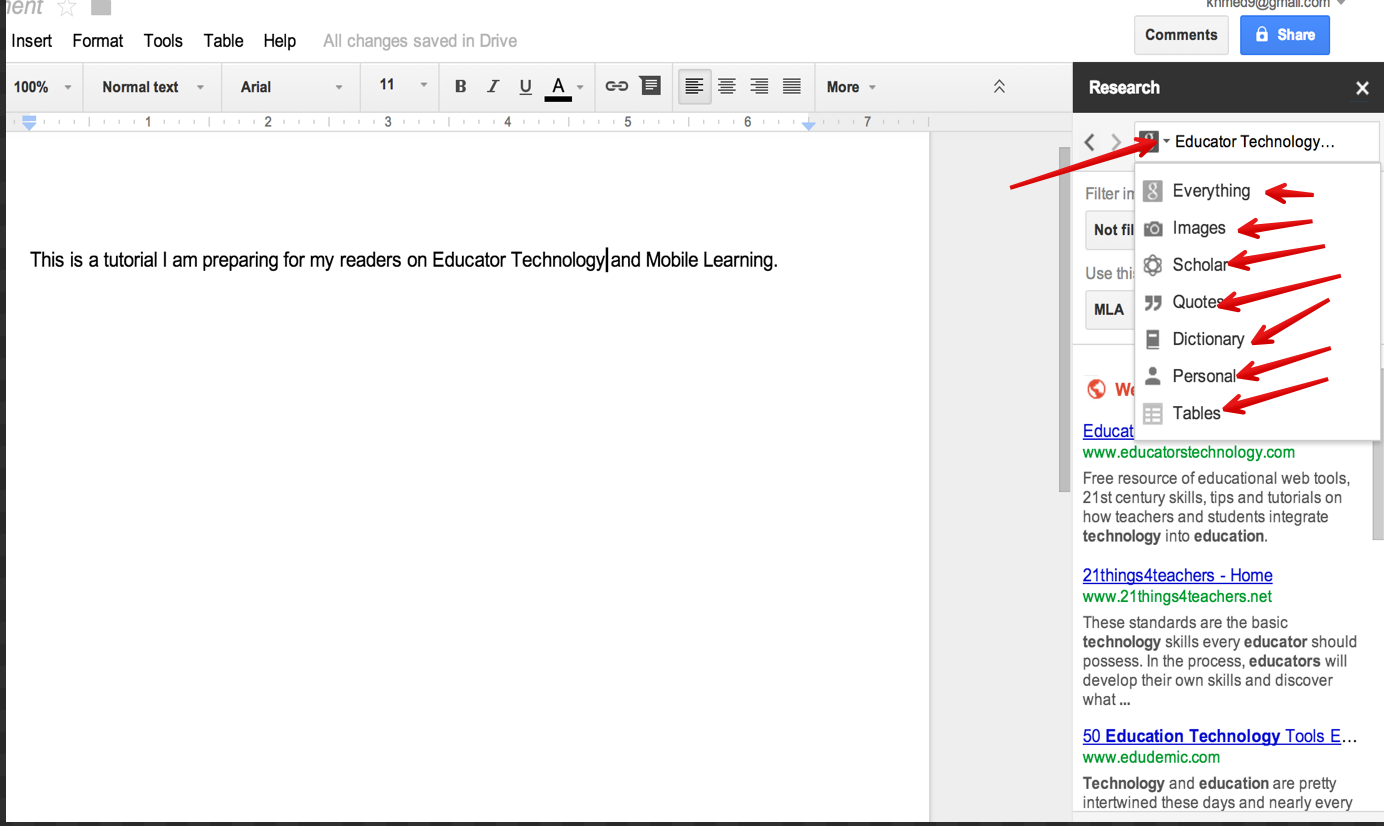Open the Format menu
Screen dimensions: 1384x826
click(98, 41)
